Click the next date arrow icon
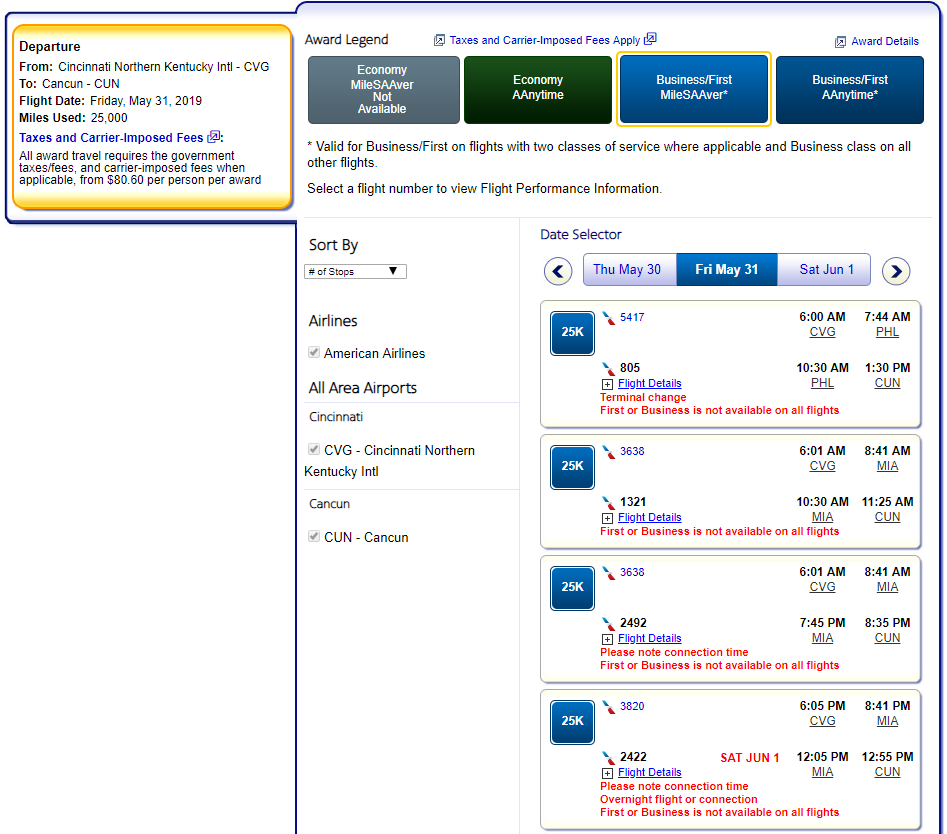The image size is (947, 834). (896, 271)
